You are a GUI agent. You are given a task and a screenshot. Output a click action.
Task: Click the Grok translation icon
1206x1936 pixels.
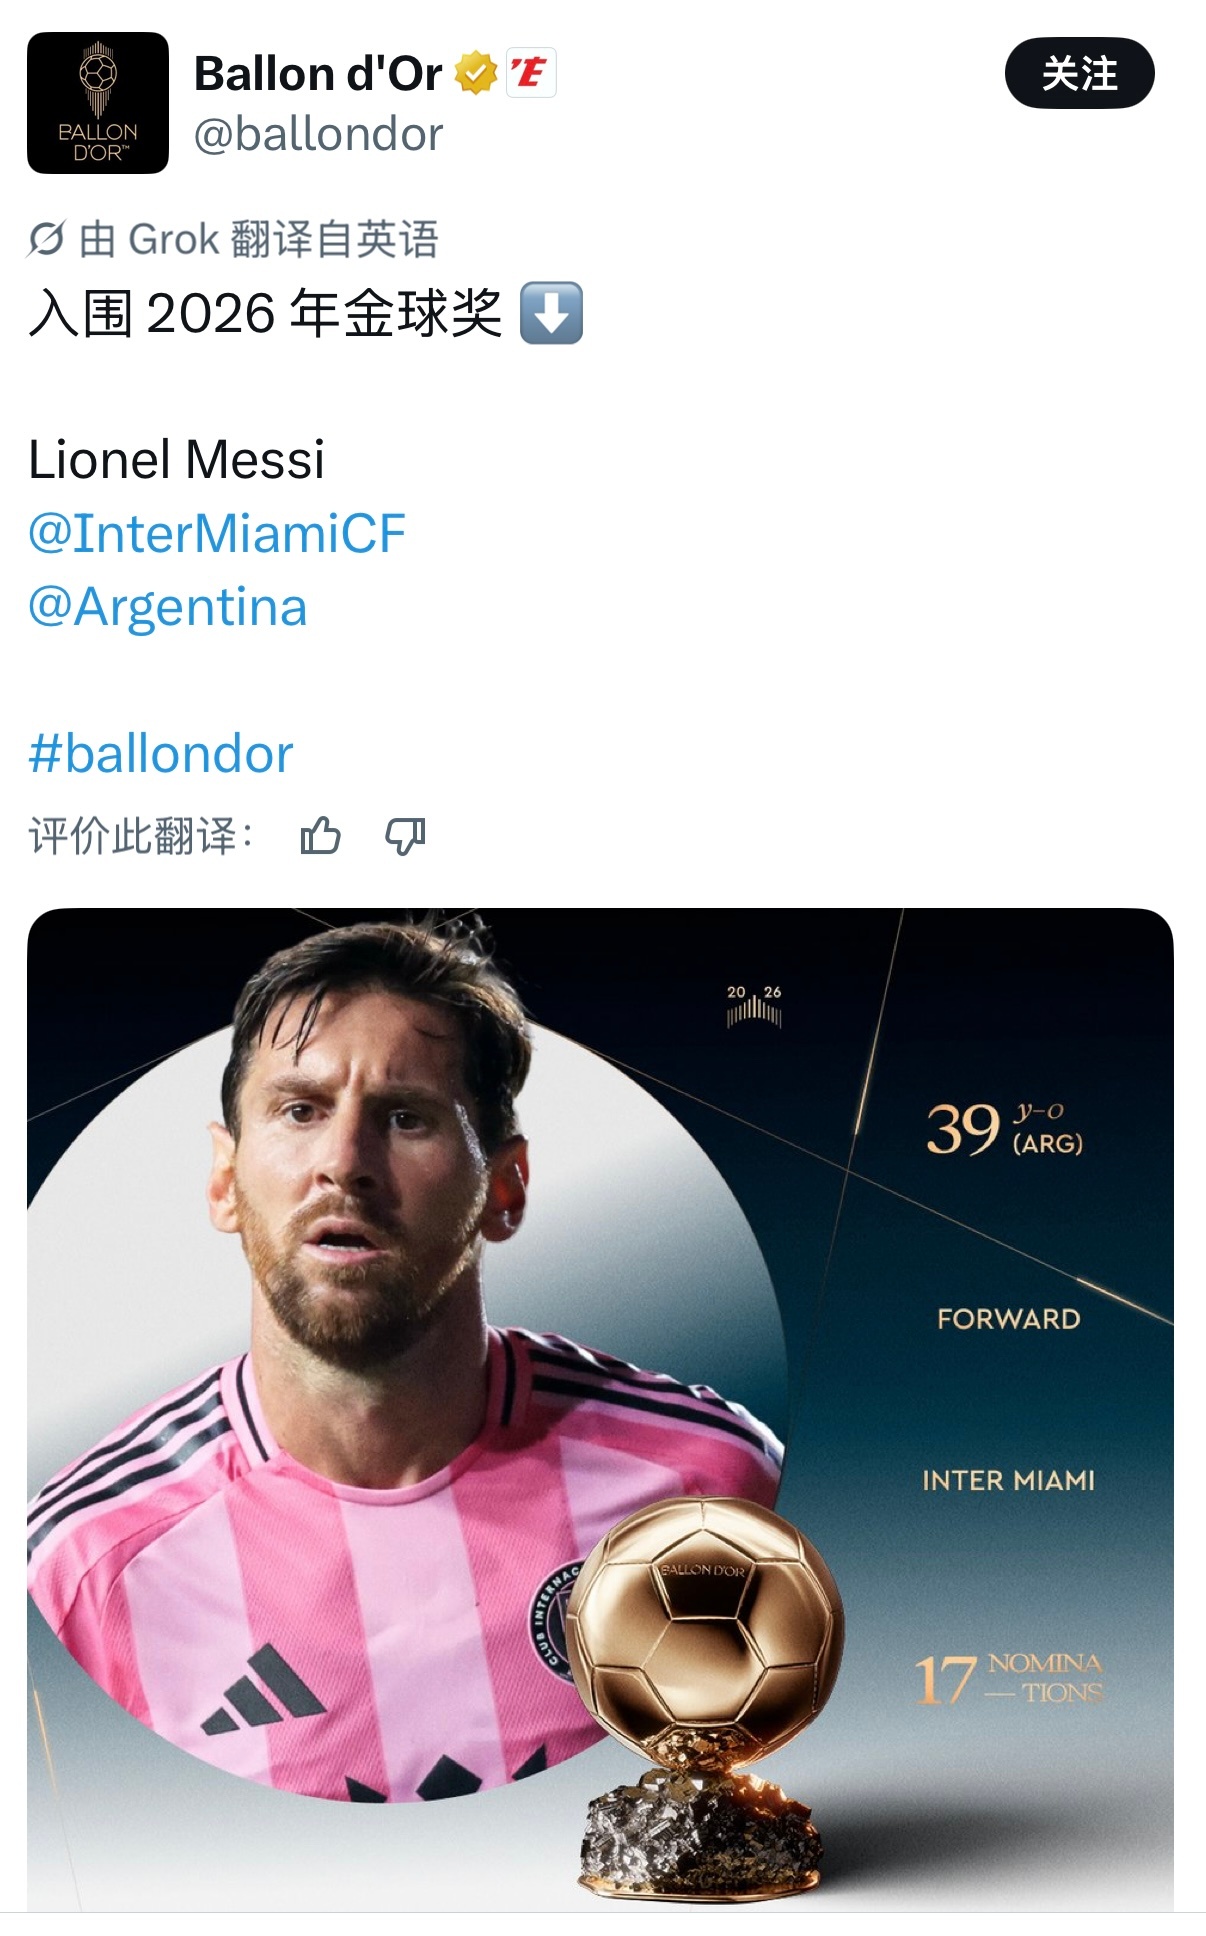coord(46,240)
